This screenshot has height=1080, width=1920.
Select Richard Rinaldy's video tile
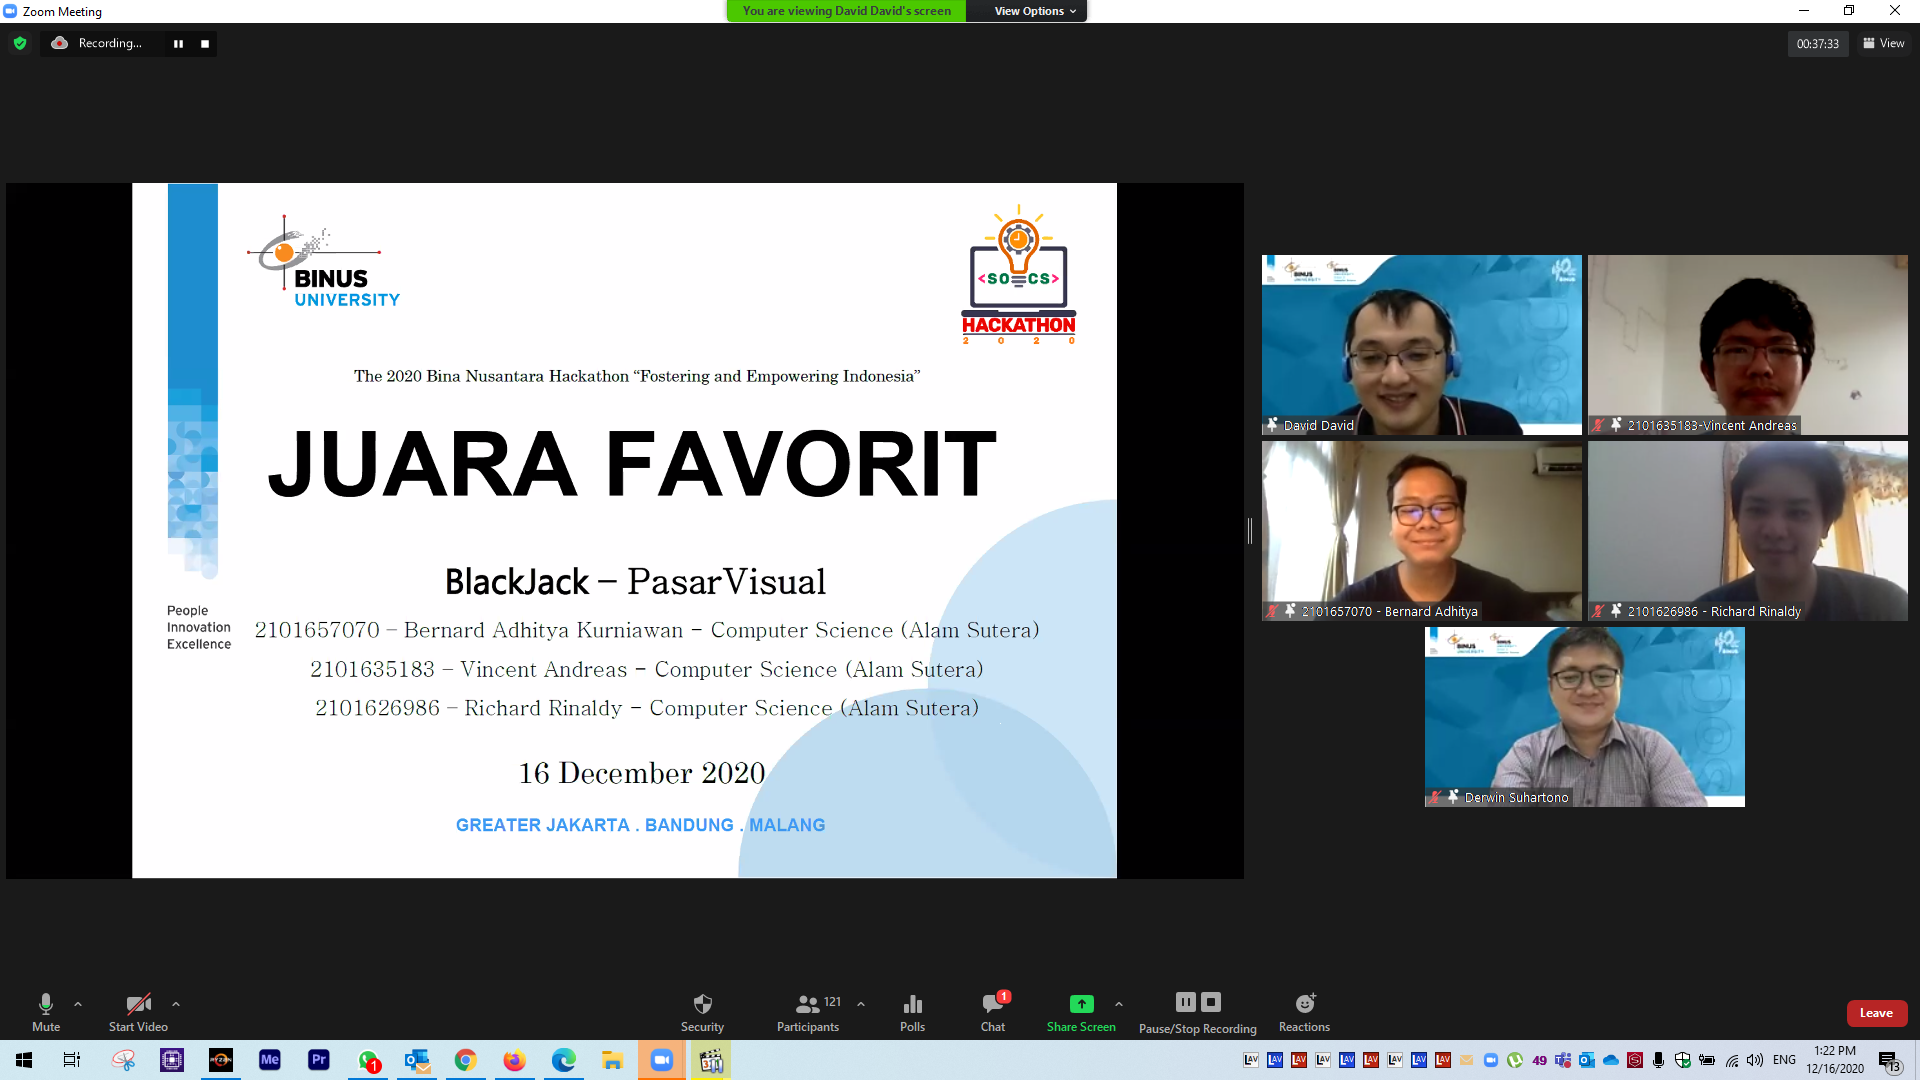tap(1747, 531)
